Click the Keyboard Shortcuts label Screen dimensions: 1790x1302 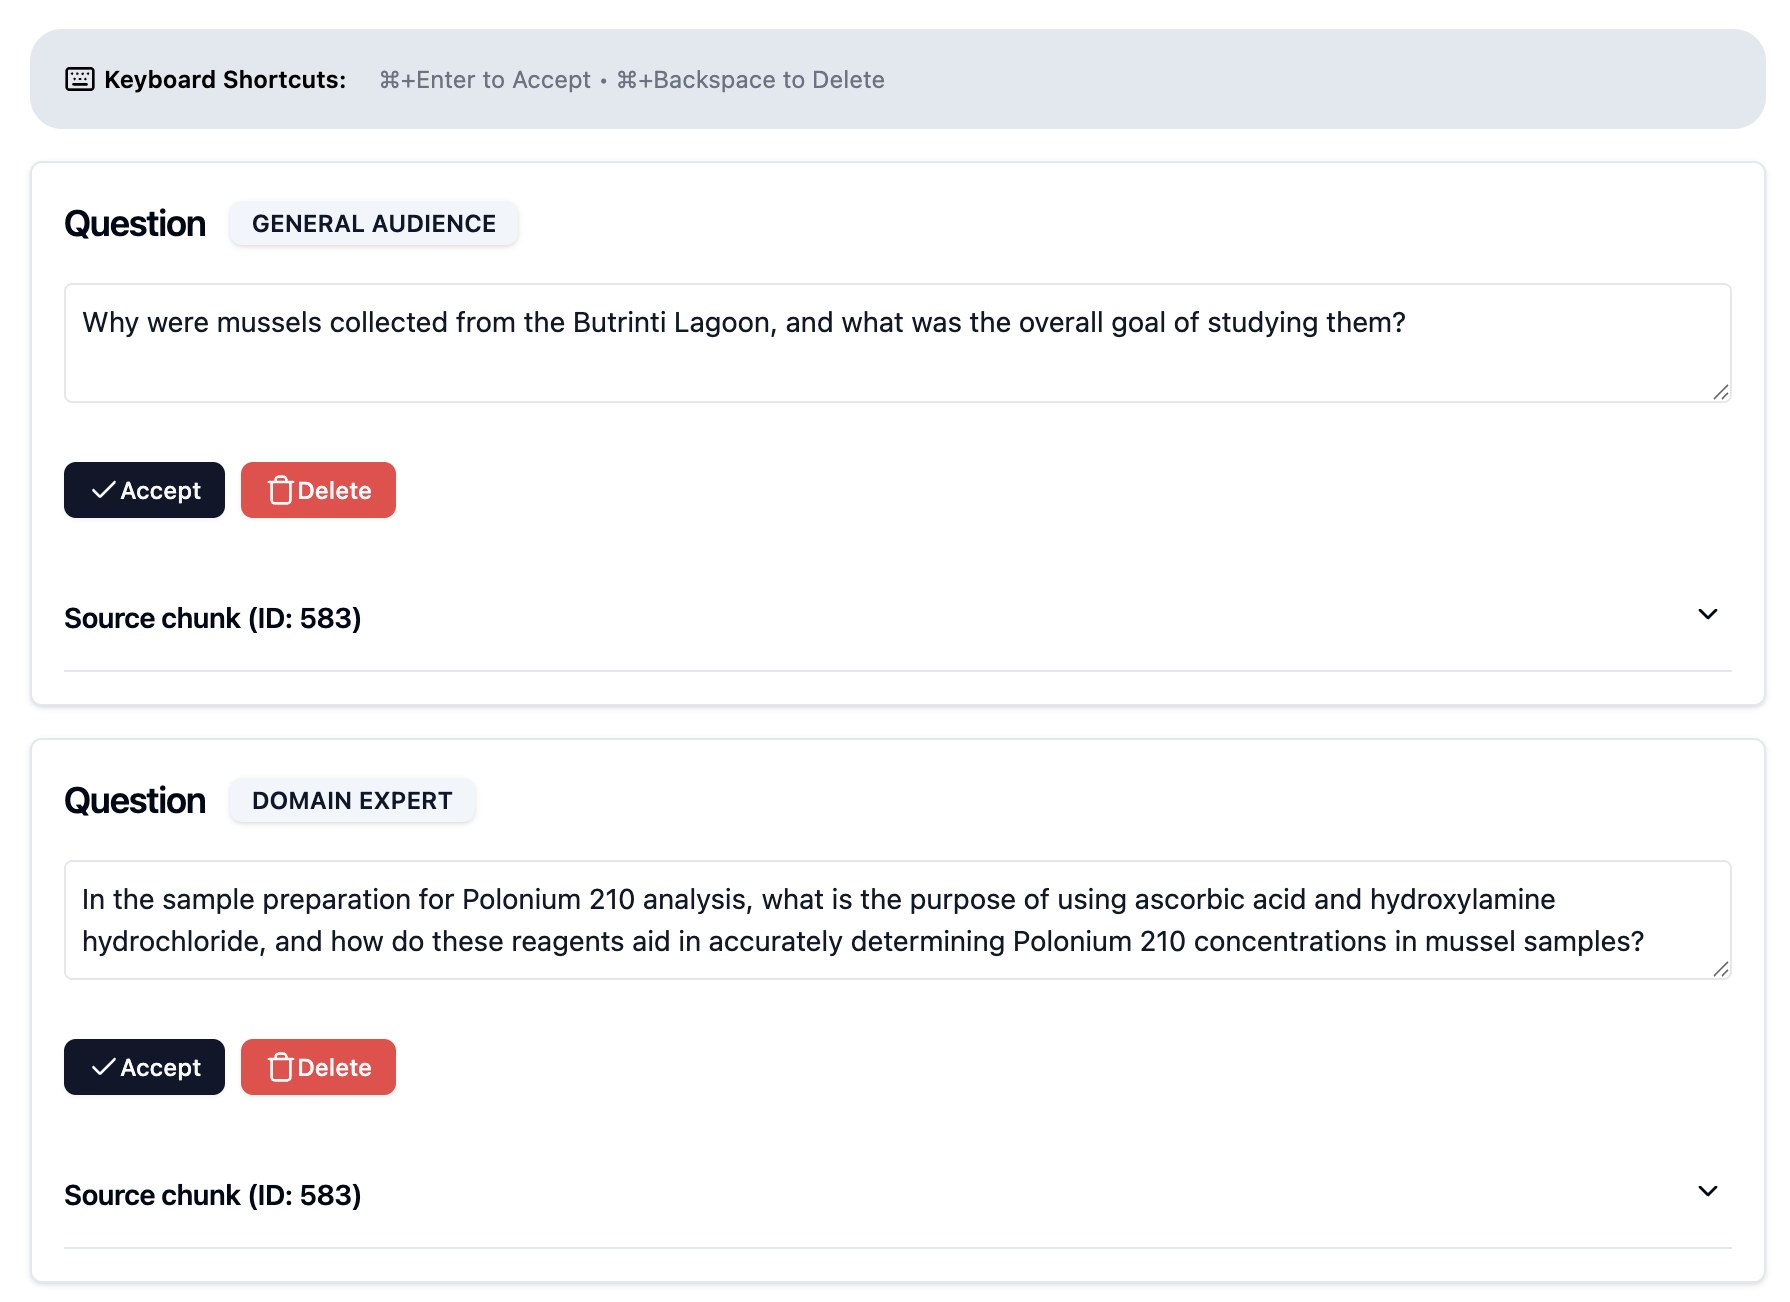click(225, 80)
